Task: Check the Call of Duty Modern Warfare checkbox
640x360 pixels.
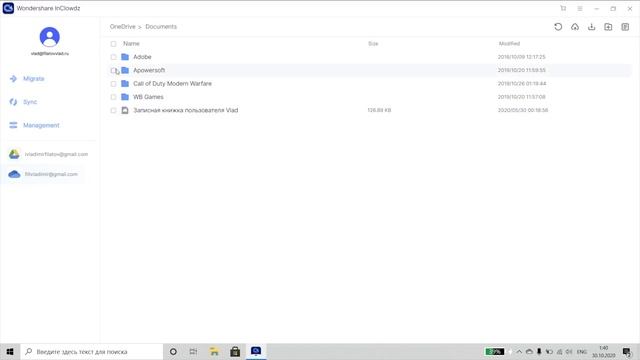Action: click(113, 84)
